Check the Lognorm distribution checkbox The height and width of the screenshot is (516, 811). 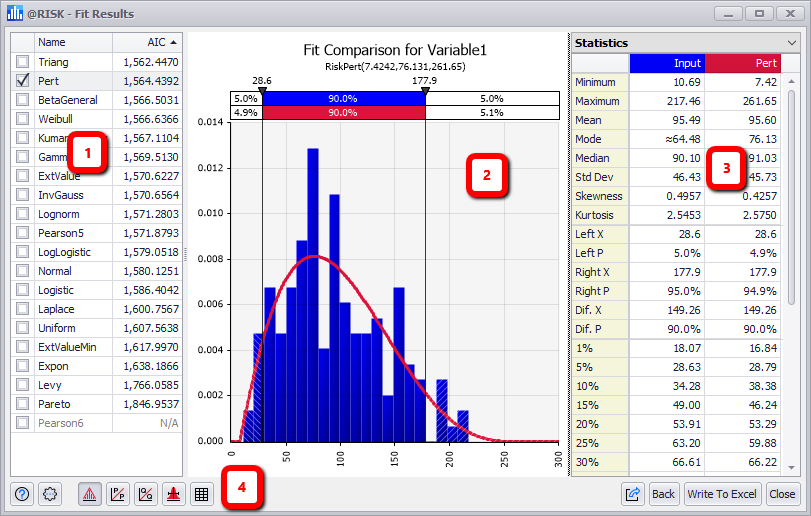click(22, 214)
